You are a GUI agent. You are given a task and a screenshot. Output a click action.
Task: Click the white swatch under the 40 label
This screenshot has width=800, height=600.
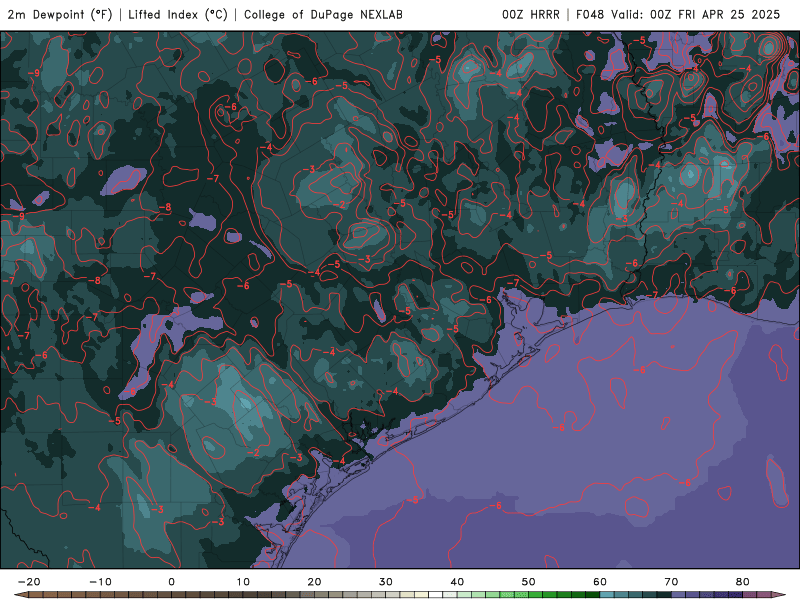pyautogui.click(x=450, y=595)
